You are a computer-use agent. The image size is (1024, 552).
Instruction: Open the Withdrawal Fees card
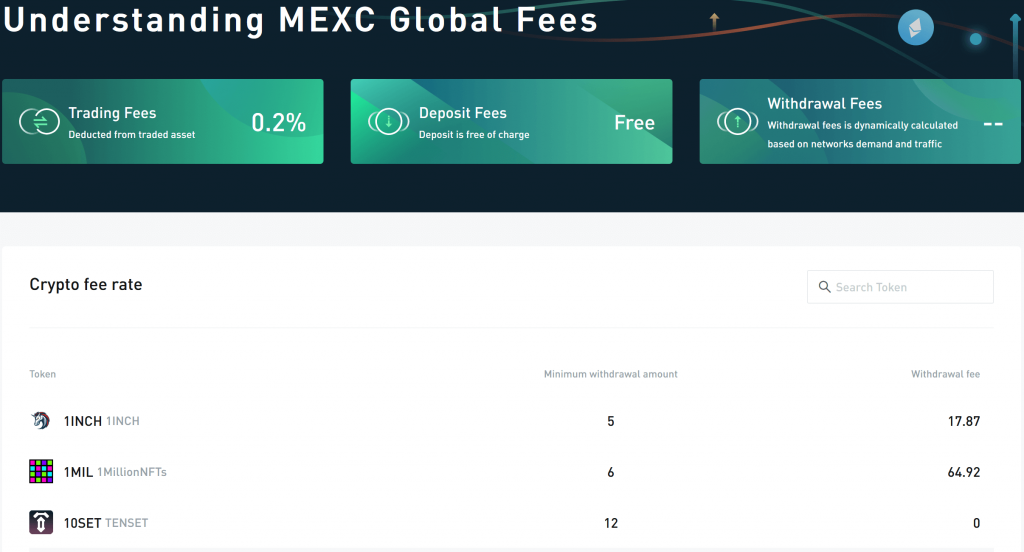pyautogui.click(x=860, y=122)
